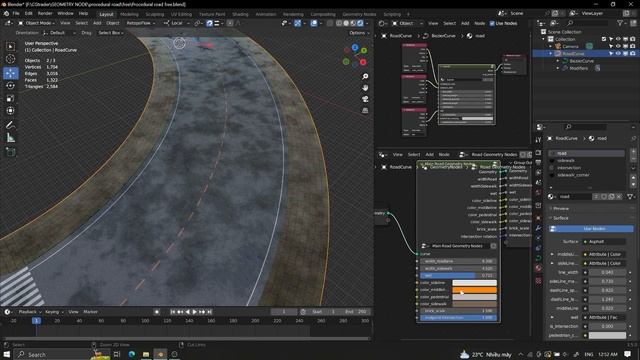Viewport: 640px width, 360px height.
Task: Toggle Camera selectability arrow icon
Action: [x=611, y=47]
